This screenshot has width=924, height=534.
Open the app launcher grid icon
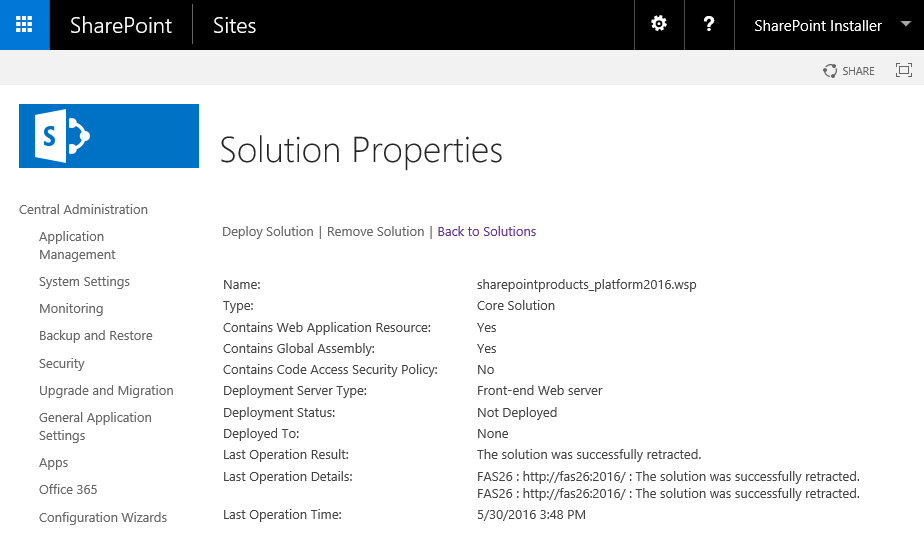[24, 25]
